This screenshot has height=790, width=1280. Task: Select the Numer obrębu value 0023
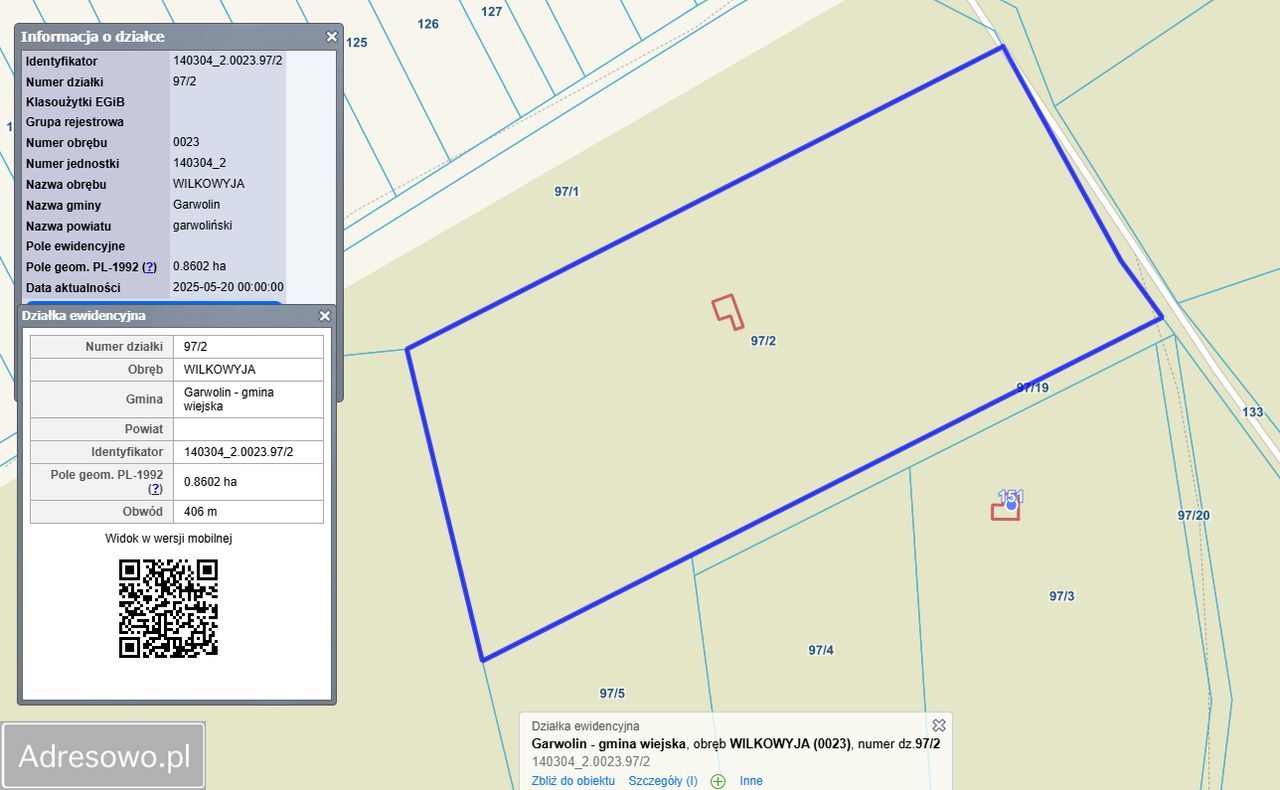tap(186, 142)
